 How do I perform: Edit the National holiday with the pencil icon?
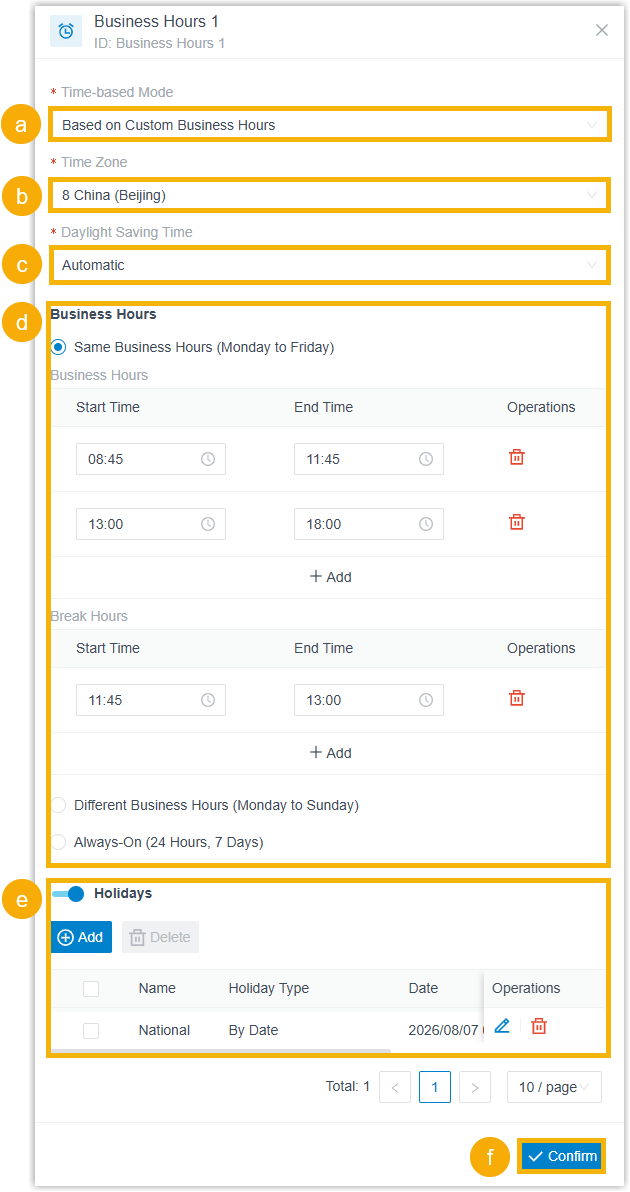(502, 1026)
